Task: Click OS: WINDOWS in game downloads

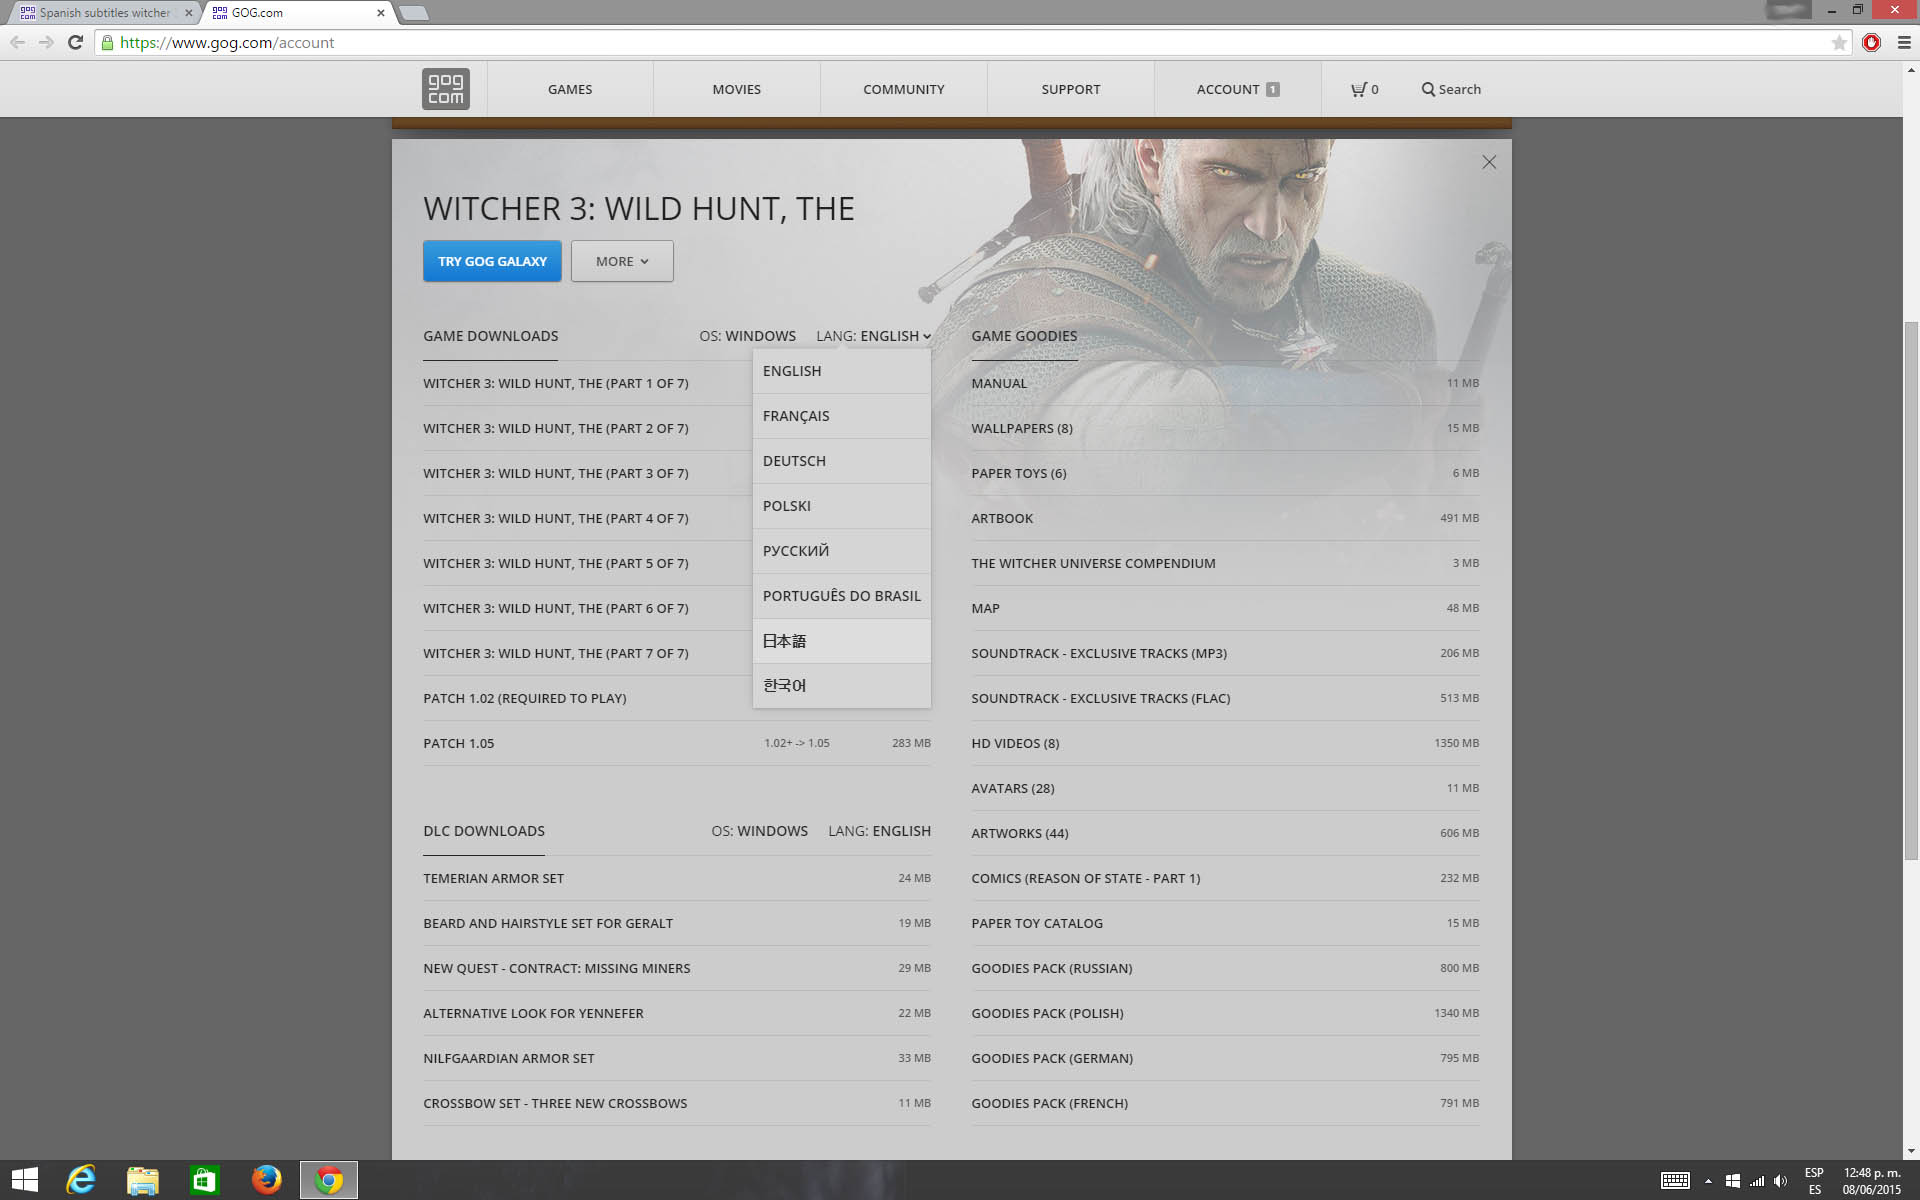Action: tap(747, 336)
